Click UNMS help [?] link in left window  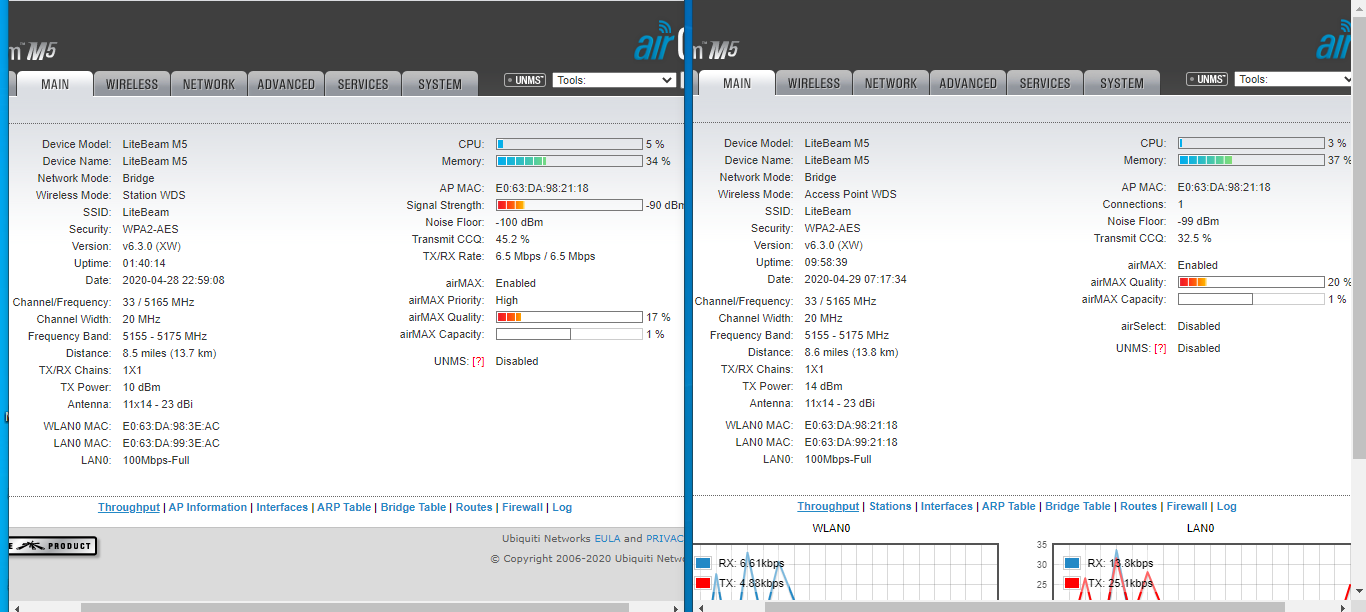click(x=478, y=361)
